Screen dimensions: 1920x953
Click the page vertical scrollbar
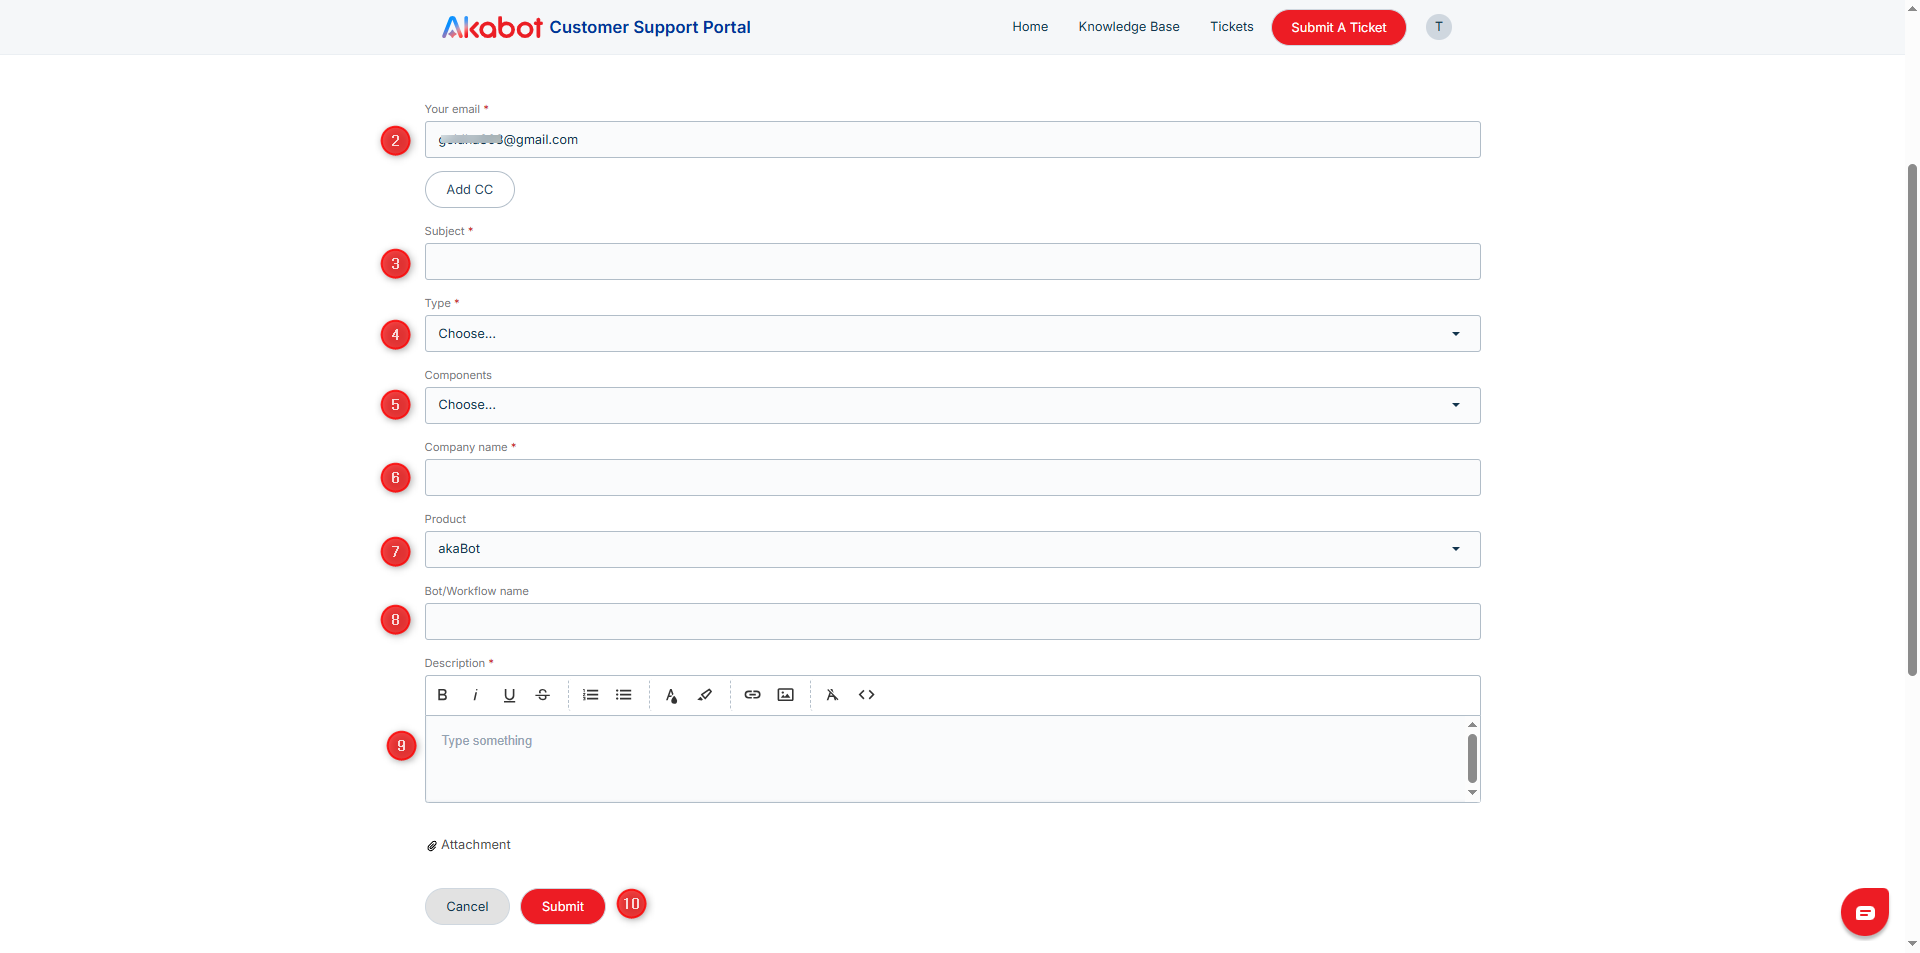[x=1912, y=420]
